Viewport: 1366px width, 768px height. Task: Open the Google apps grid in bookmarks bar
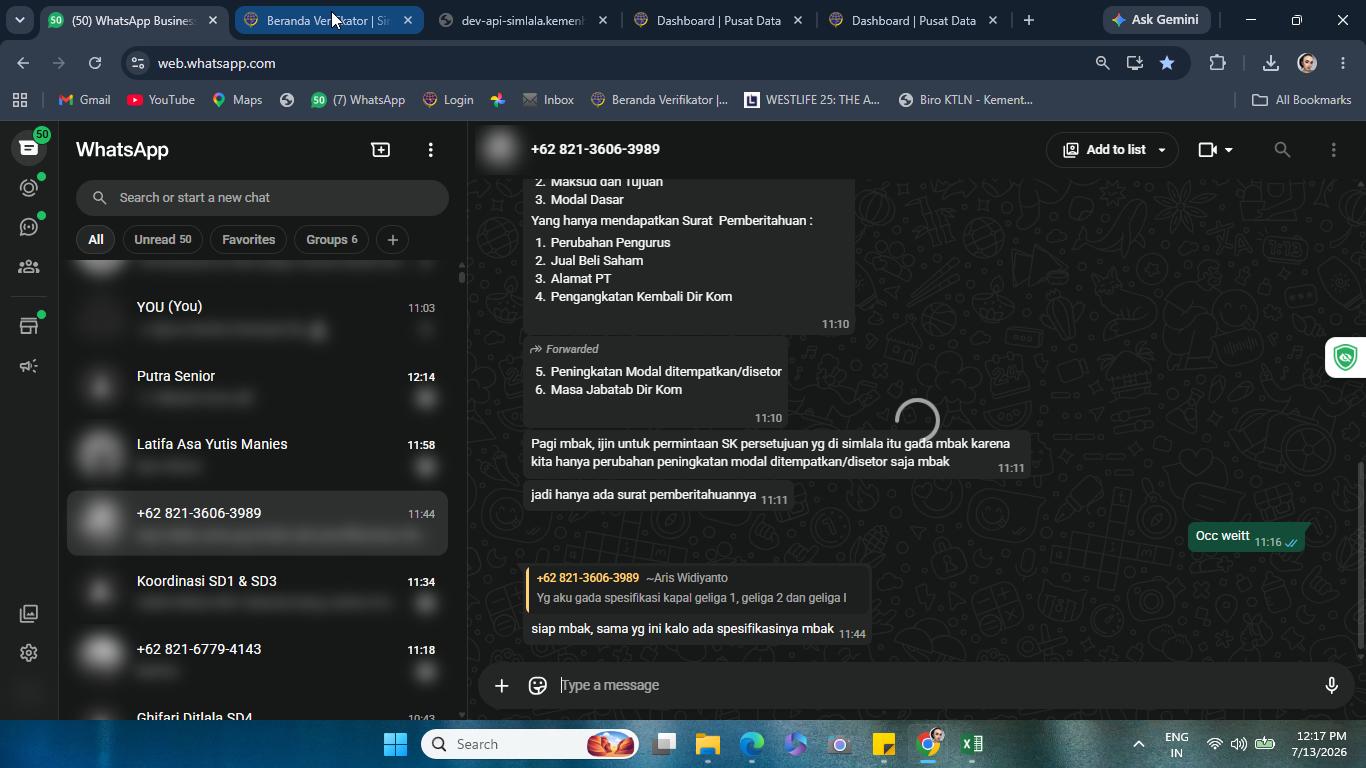pos(20,100)
